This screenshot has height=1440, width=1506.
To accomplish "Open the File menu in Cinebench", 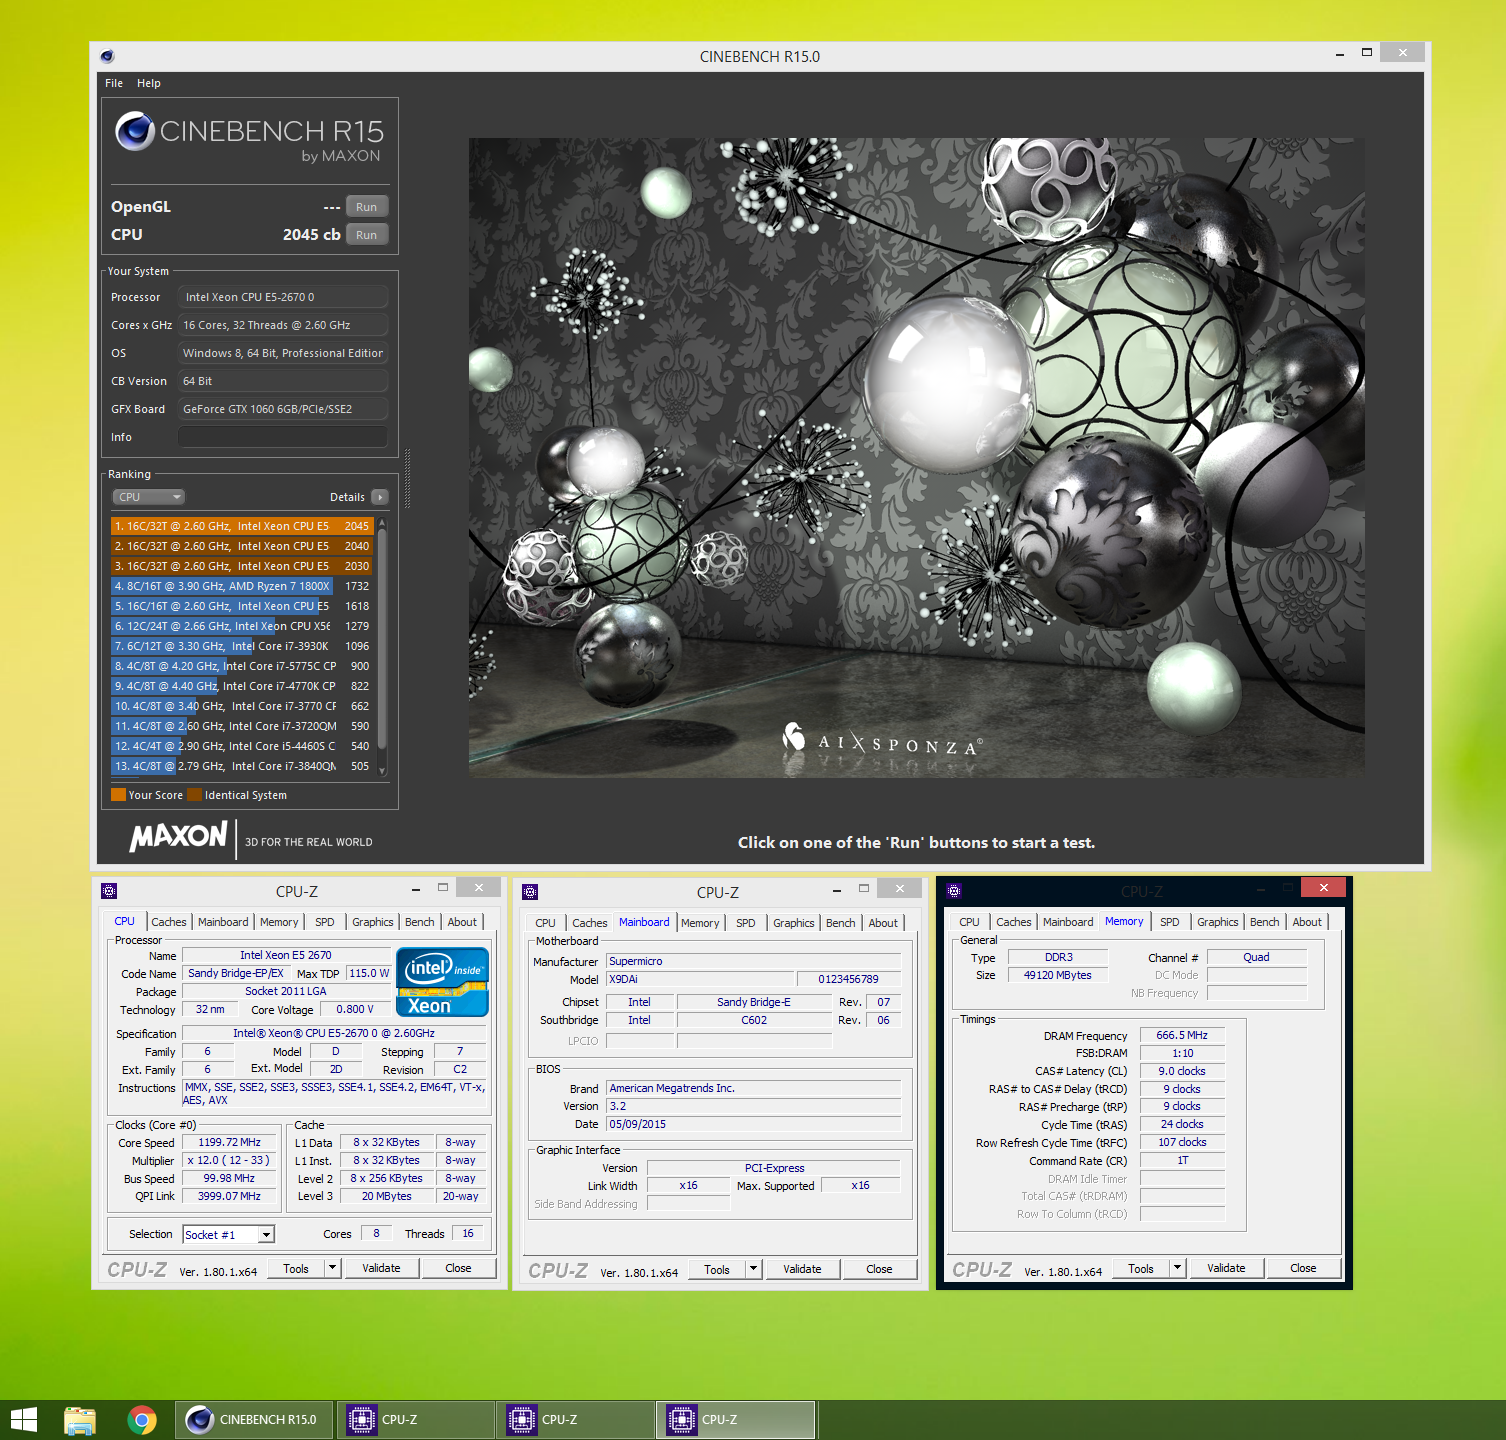I will tap(114, 83).
